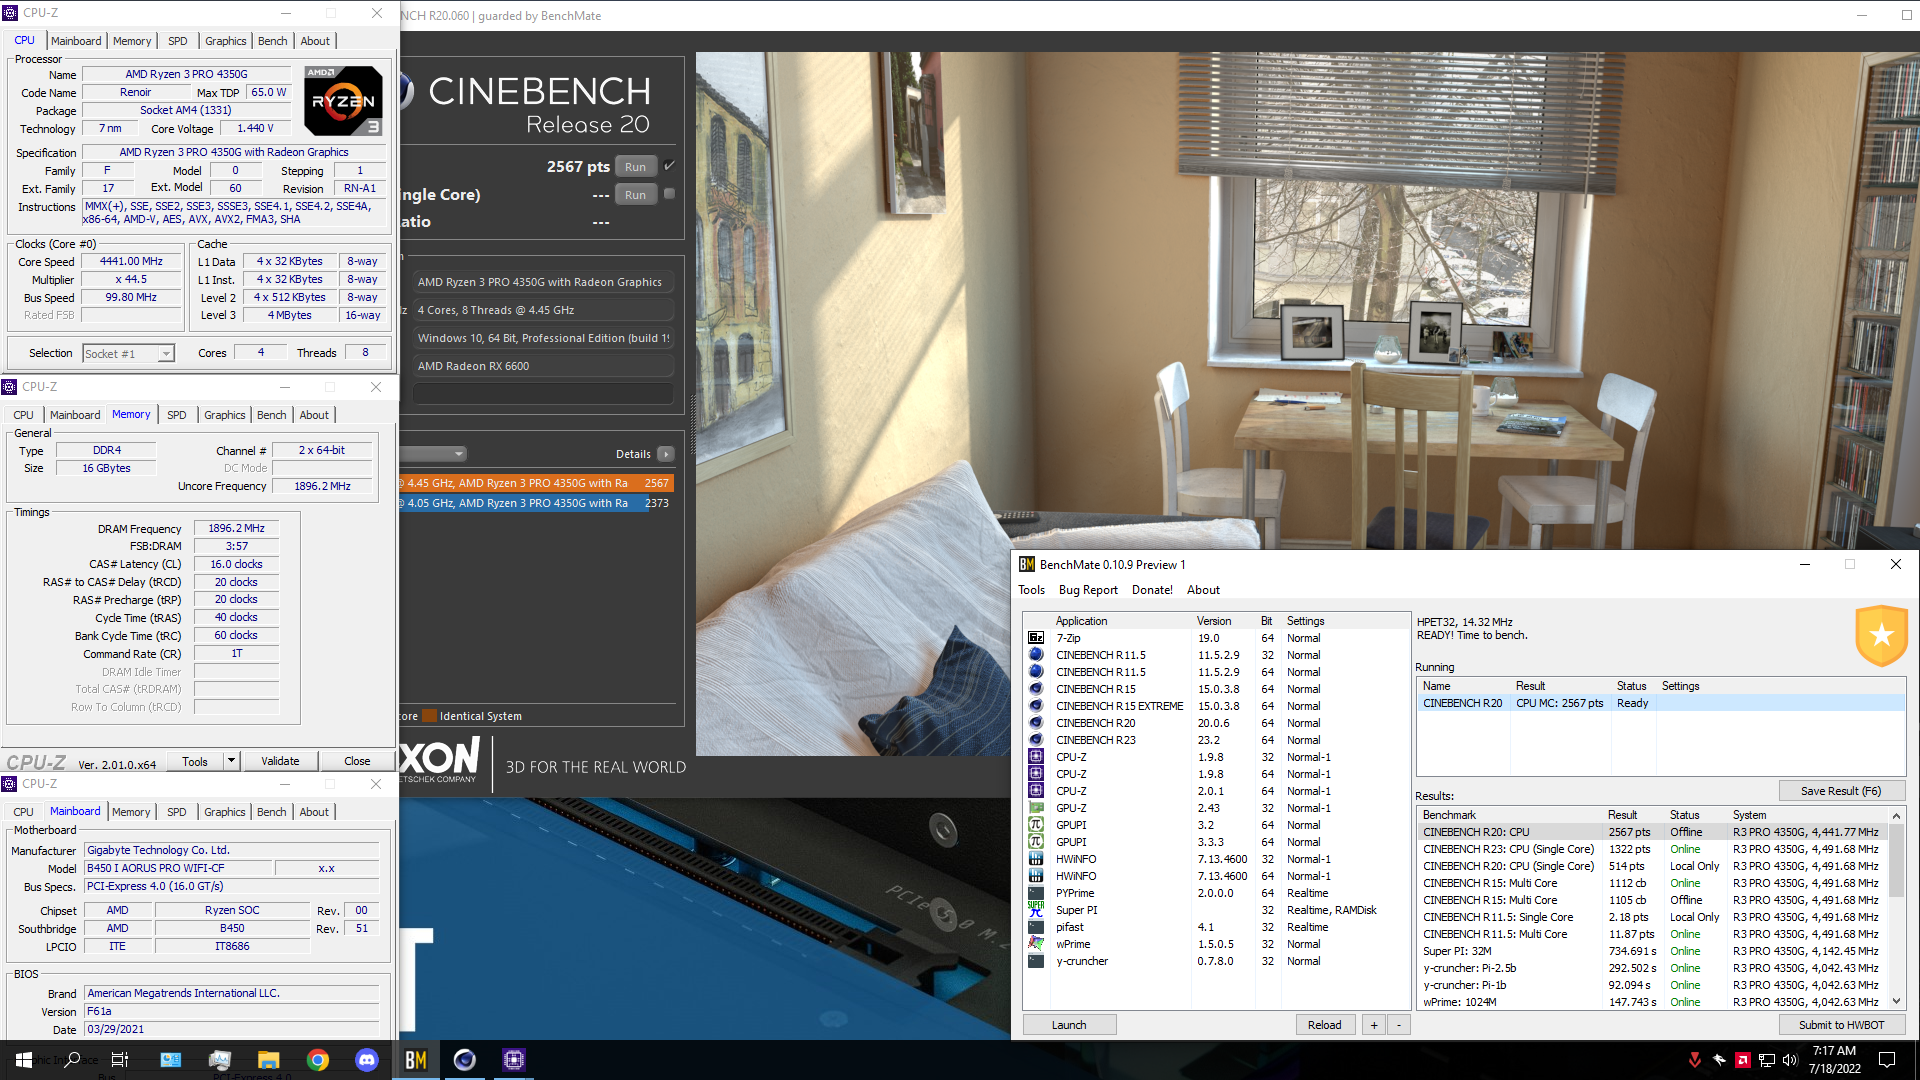The height and width of the screenshot is (1080, 1920).
Task: Click the wPrime icon in BenchMate list
Action: point(1036,944)
